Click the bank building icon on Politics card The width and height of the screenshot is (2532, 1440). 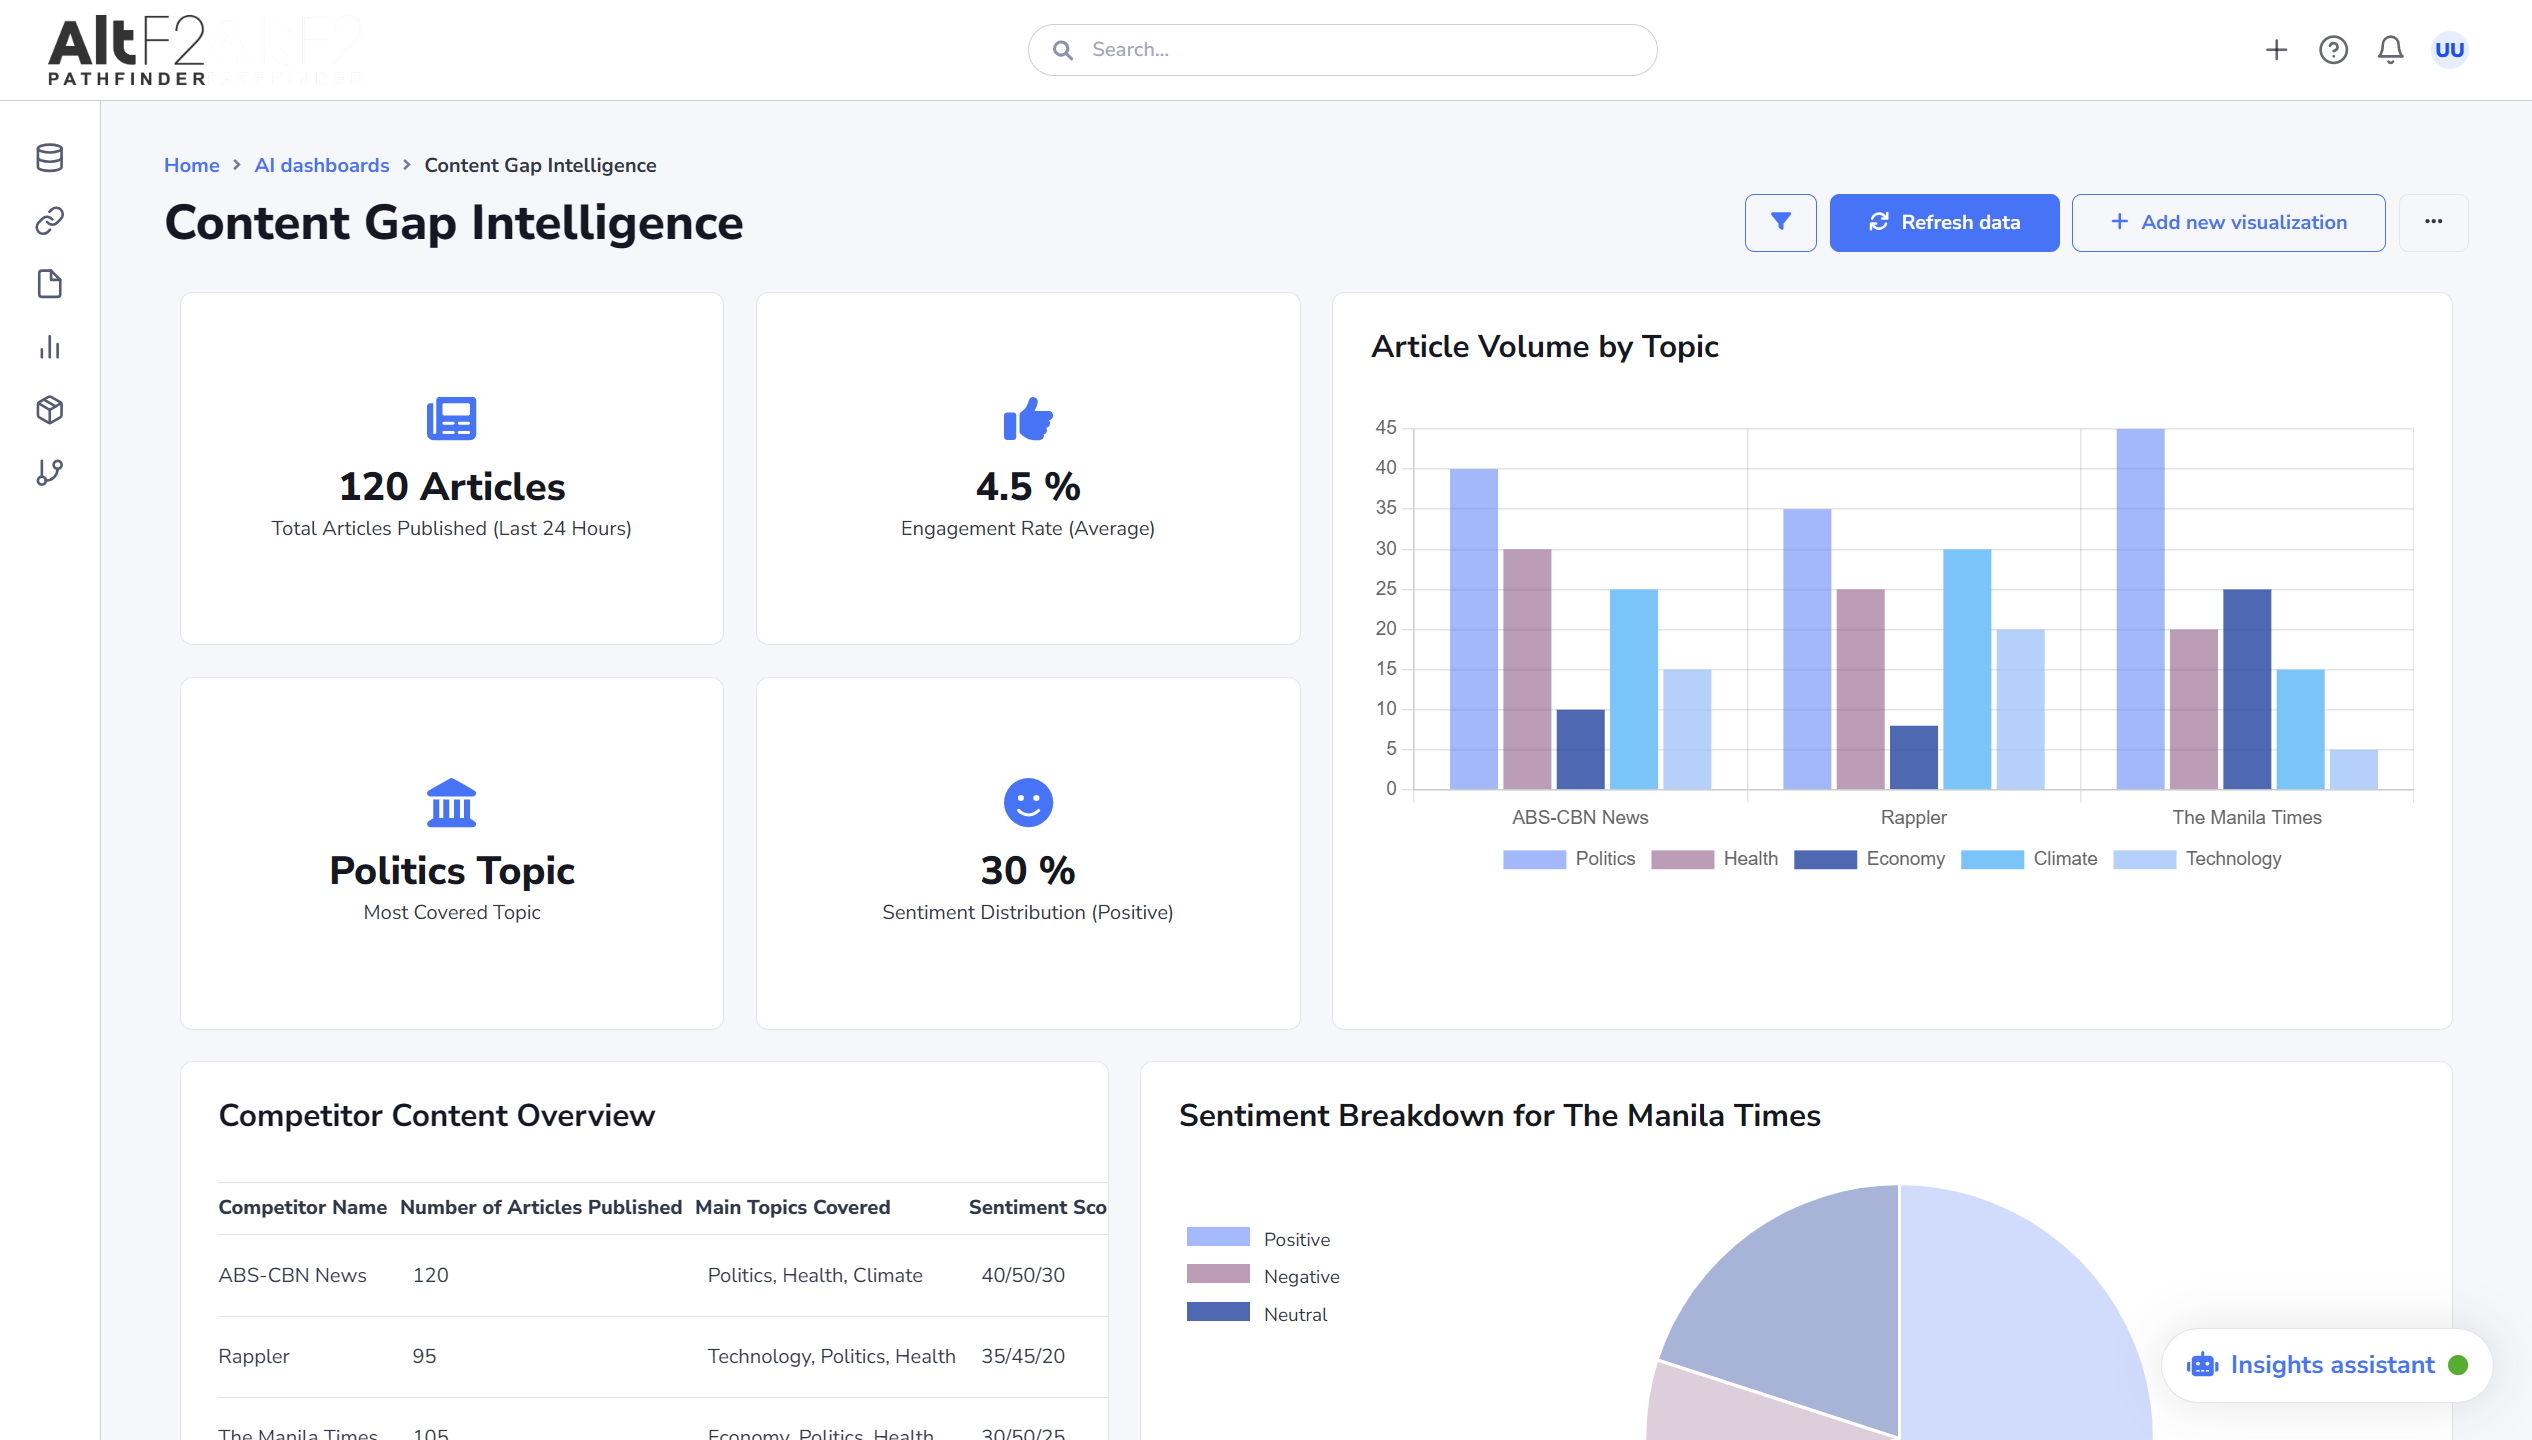click(452, 803)
